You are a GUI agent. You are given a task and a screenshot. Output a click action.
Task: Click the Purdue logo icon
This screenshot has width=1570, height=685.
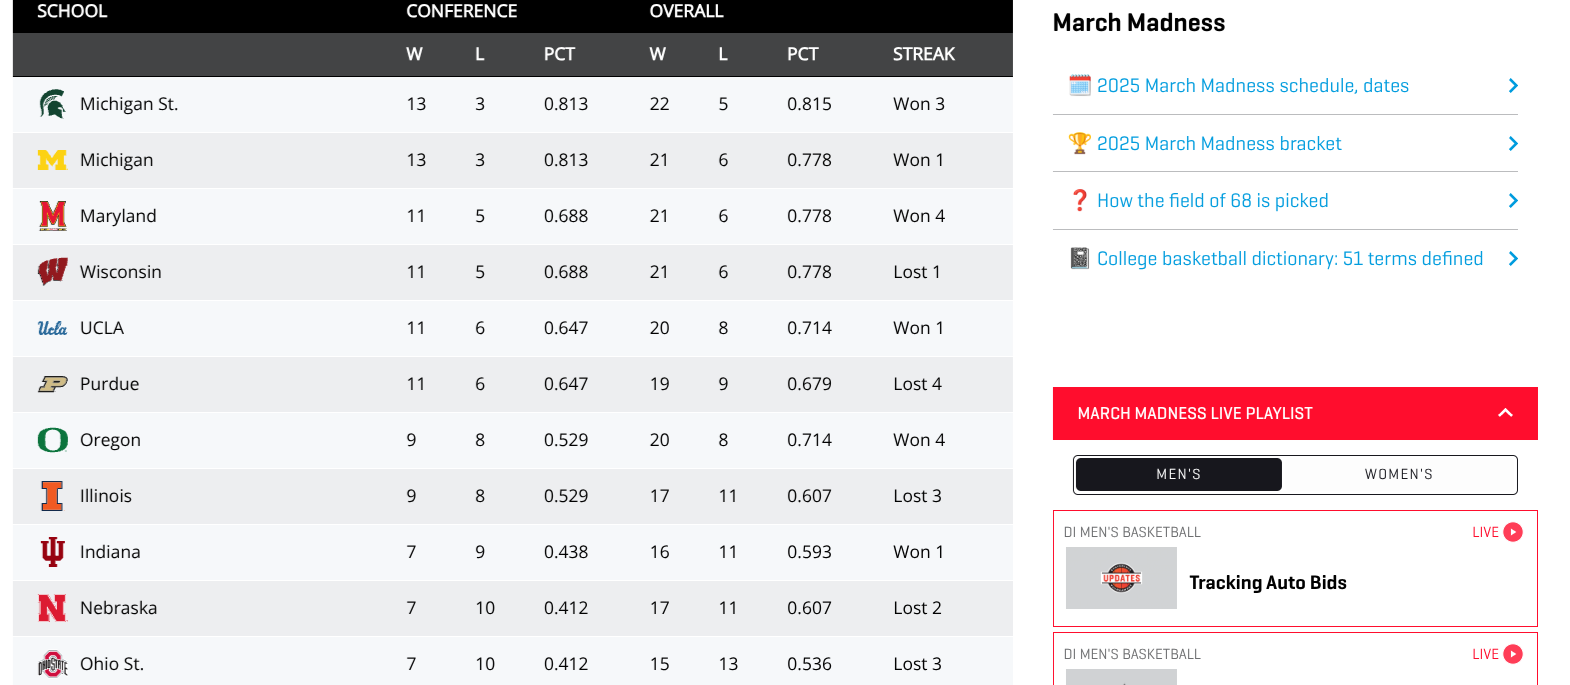[x=52, y=384]
